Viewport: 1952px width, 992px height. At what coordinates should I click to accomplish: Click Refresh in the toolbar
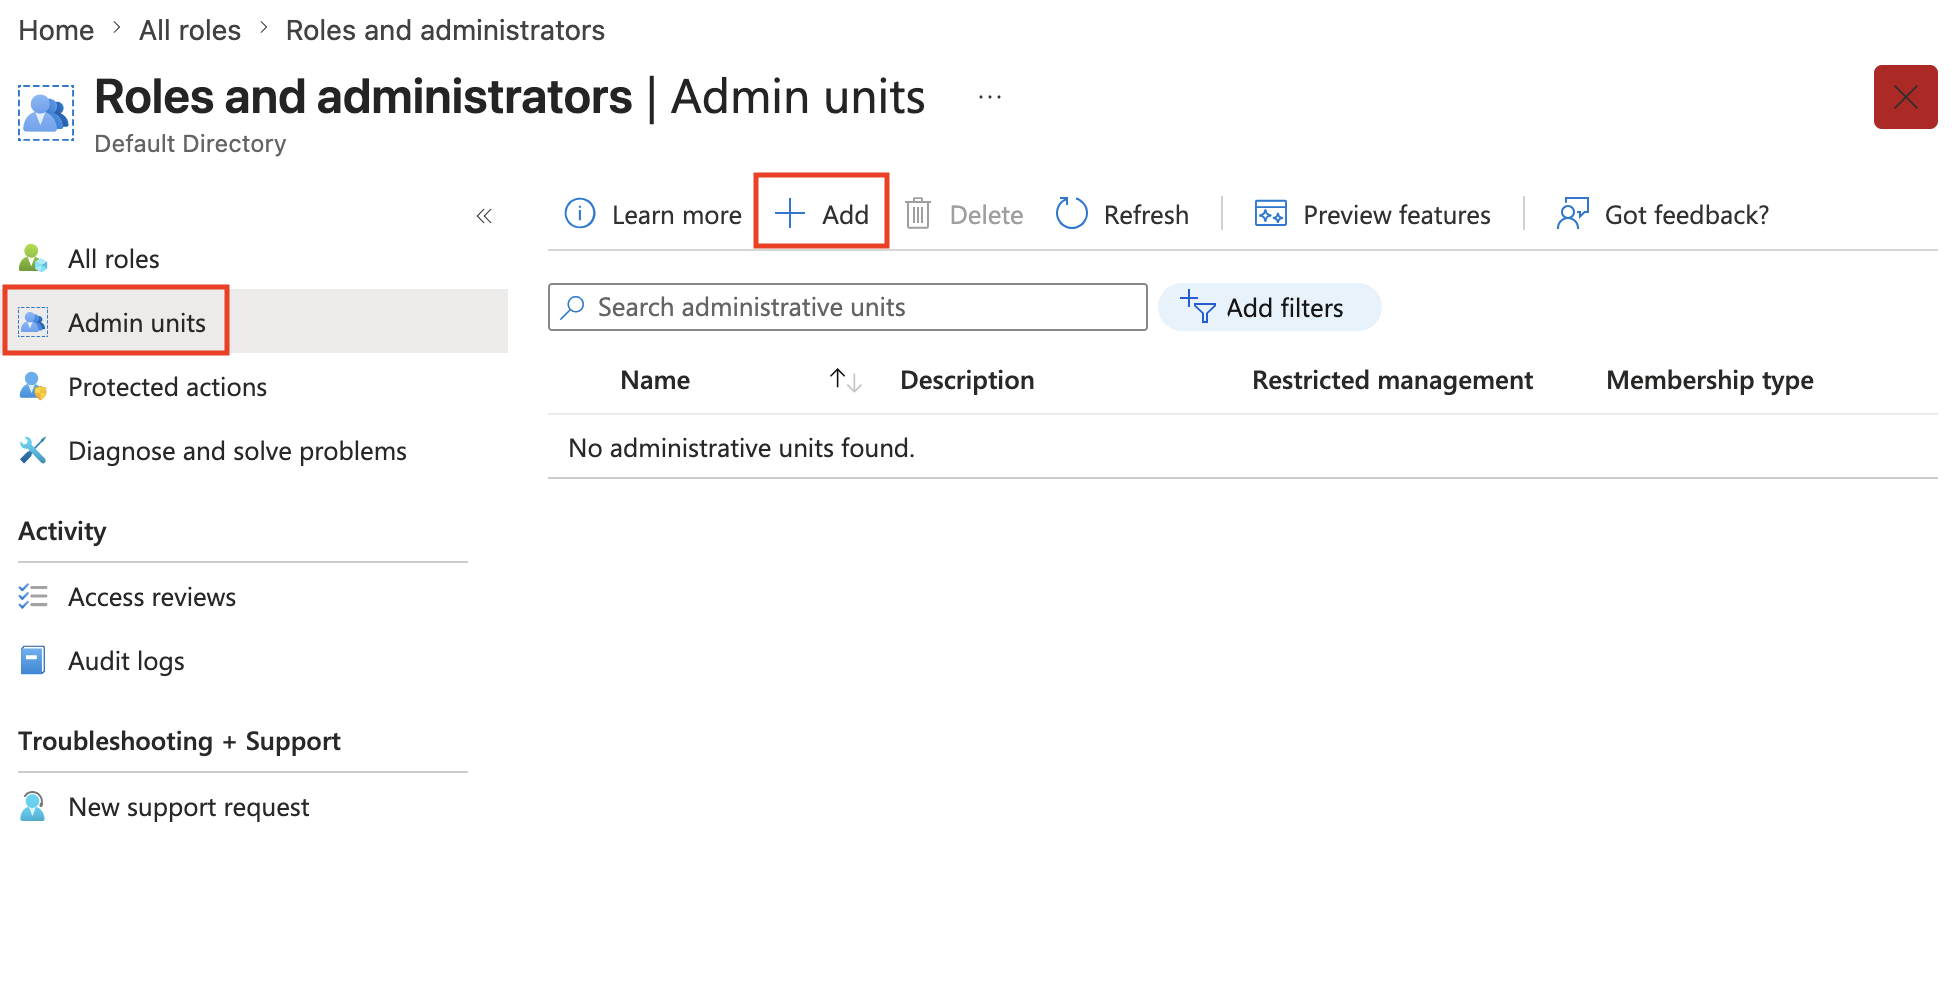click(1146, 214)
